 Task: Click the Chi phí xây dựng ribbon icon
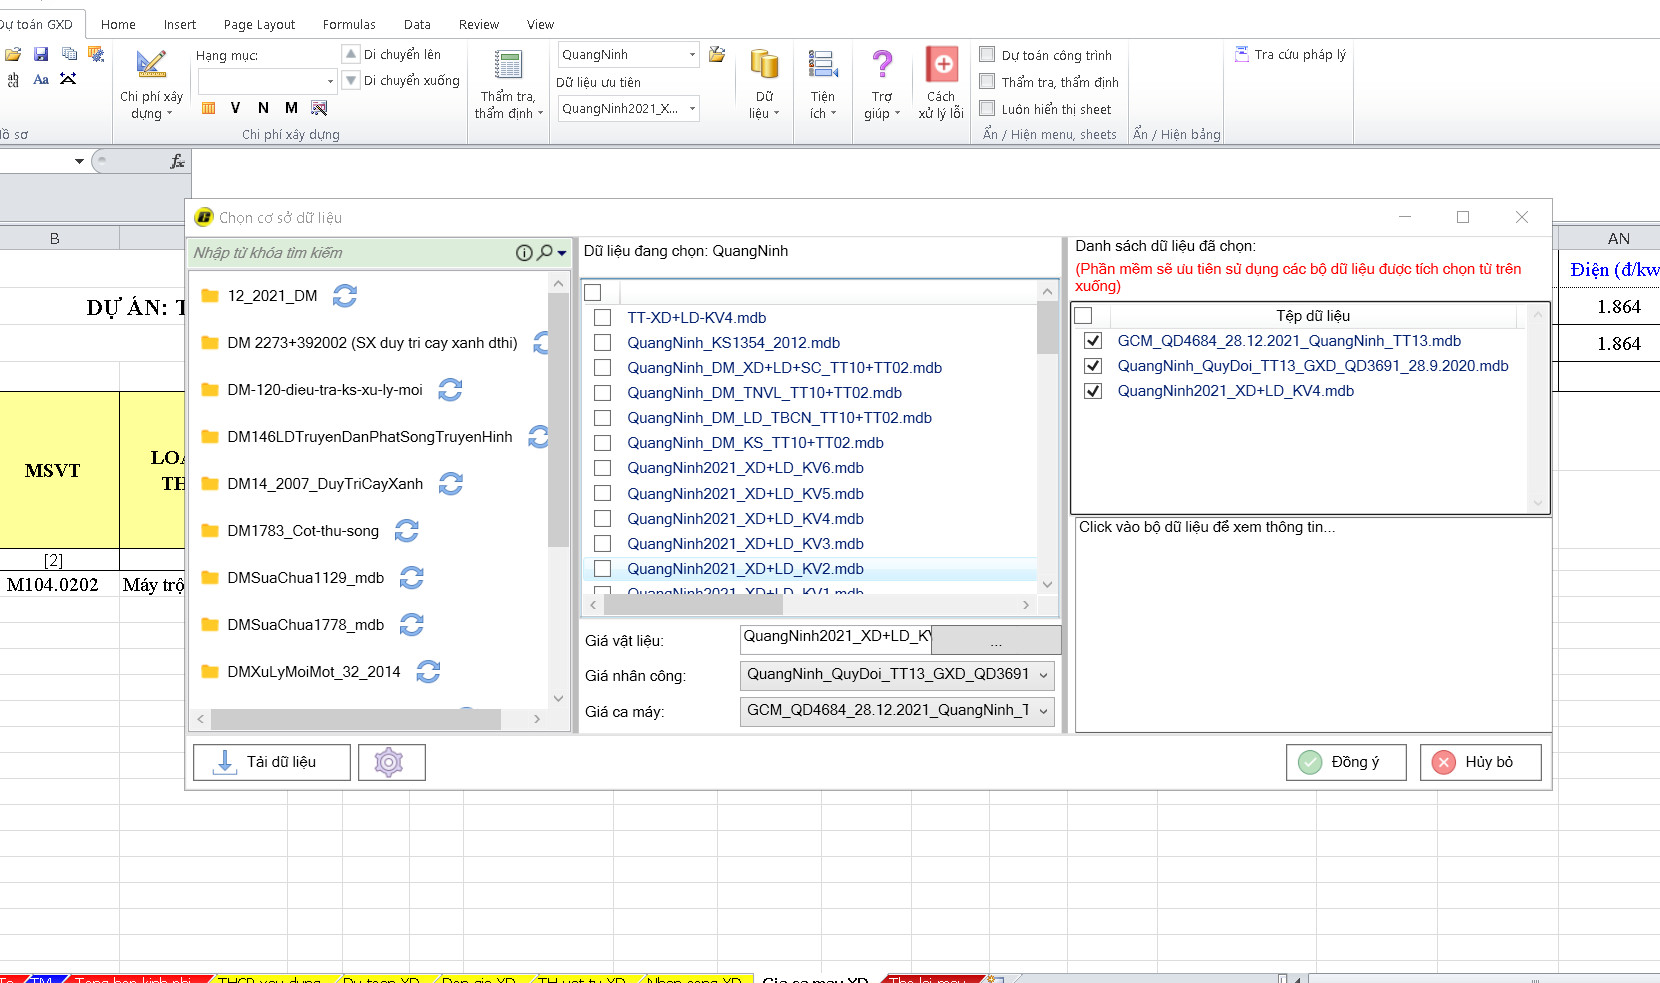coord(151,66)
